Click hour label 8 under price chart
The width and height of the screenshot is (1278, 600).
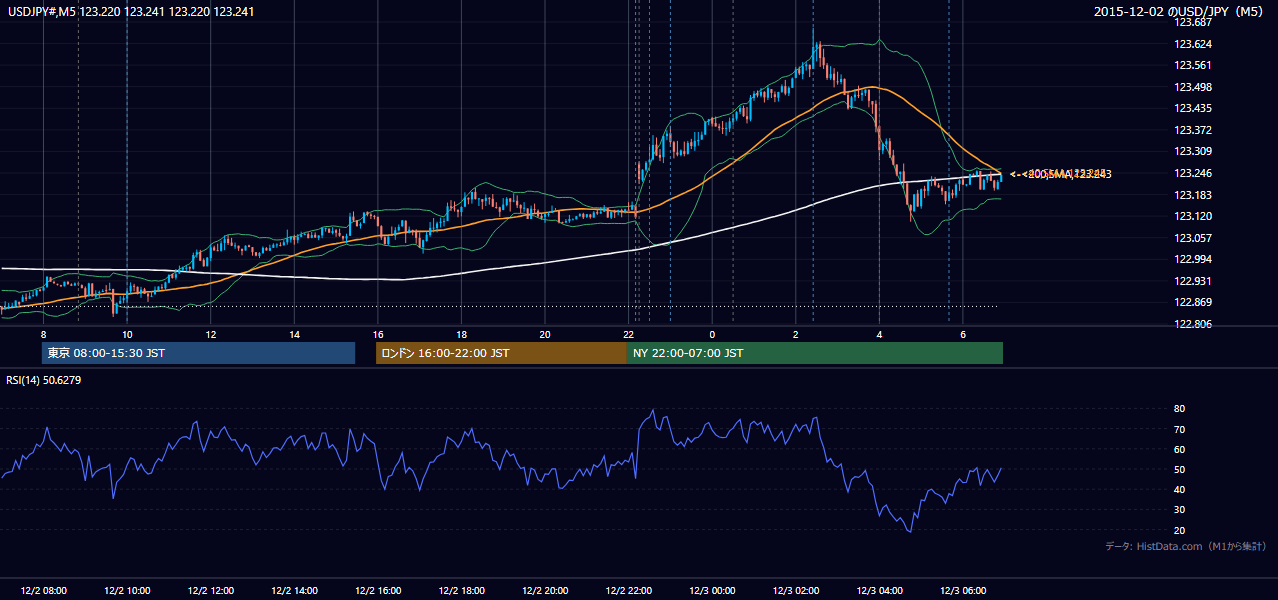[x=43, y=334]
